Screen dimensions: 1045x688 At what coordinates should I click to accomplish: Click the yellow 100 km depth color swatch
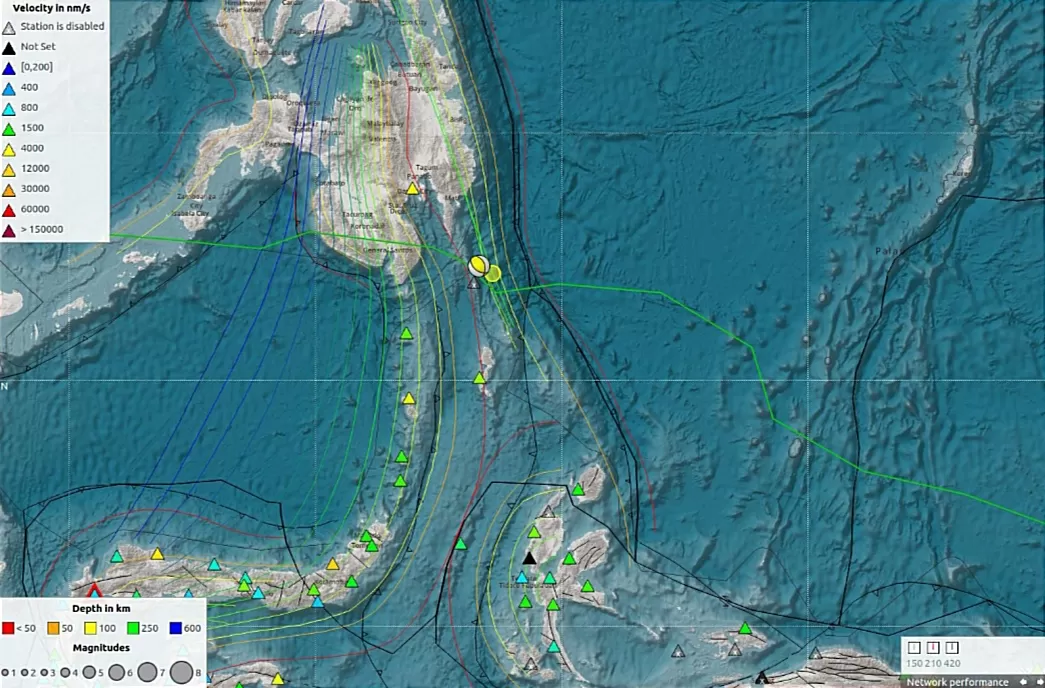tap(90, 627)
